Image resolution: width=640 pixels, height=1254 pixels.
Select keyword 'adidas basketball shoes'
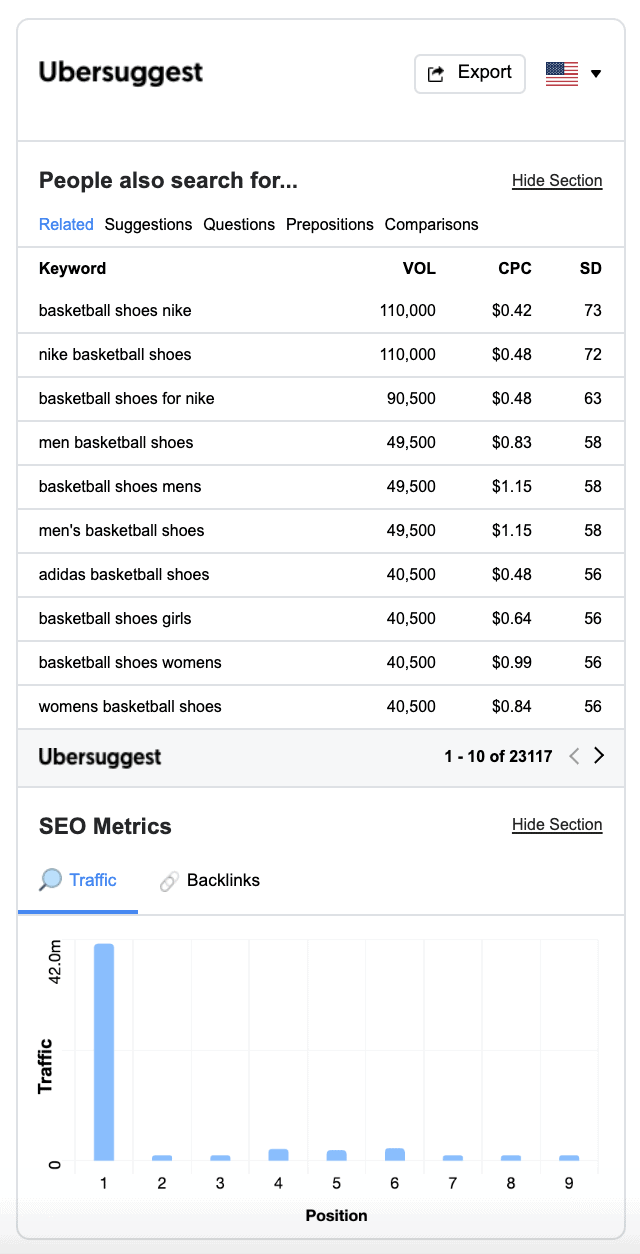pyautogui.click(x=124, y=575)
